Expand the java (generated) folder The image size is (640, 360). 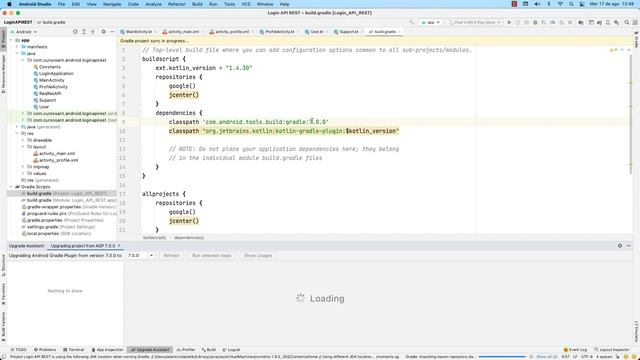17,127
